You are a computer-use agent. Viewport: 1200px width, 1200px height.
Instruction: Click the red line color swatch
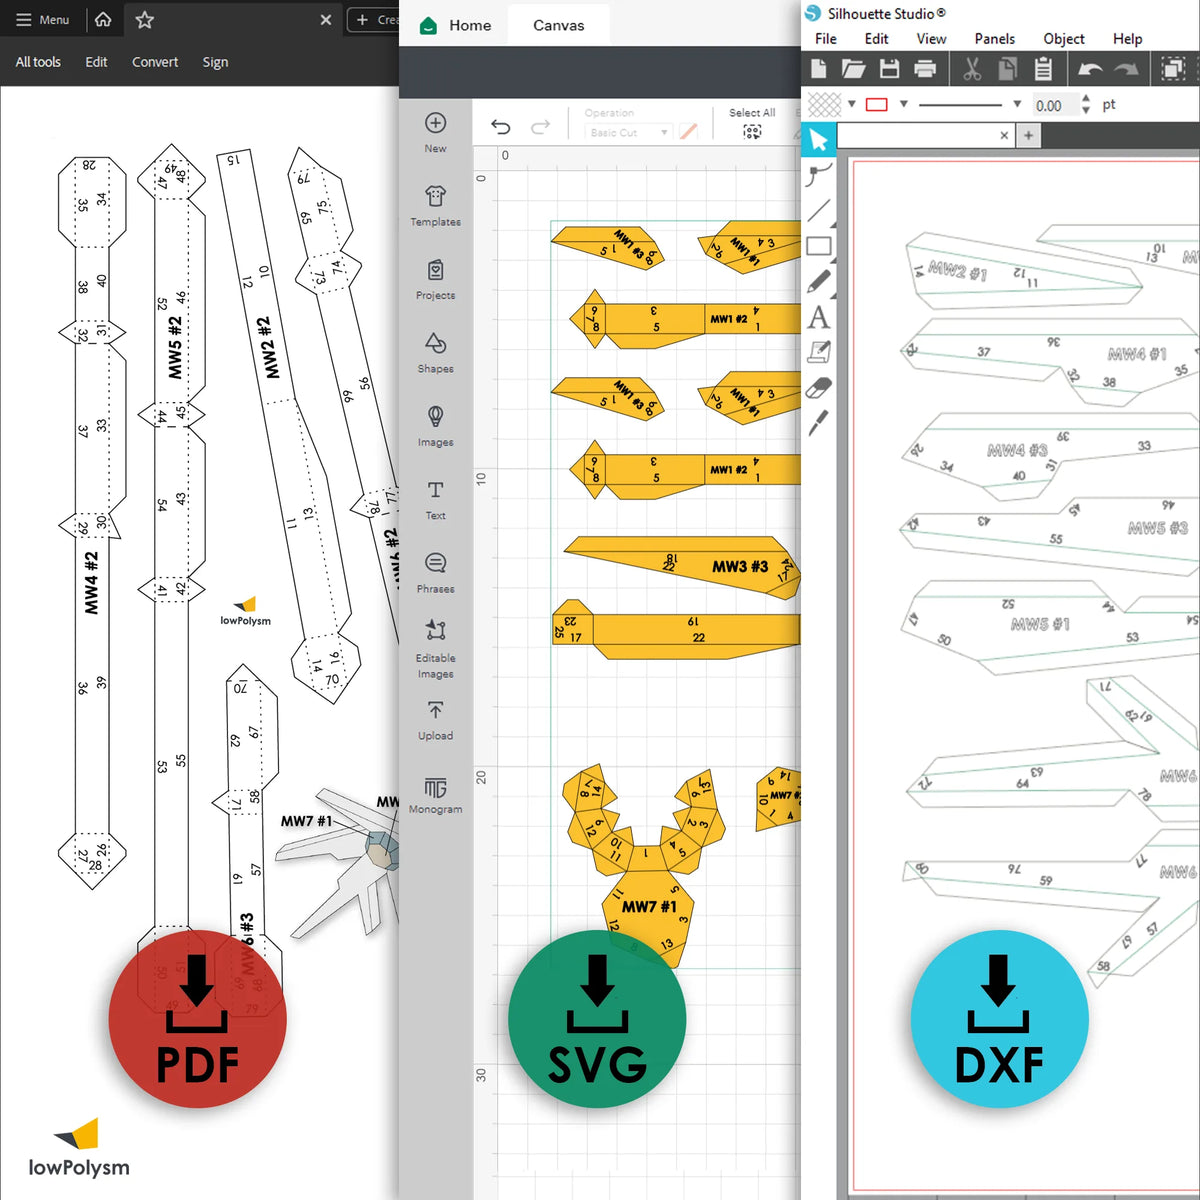click(x=877, y=104)
